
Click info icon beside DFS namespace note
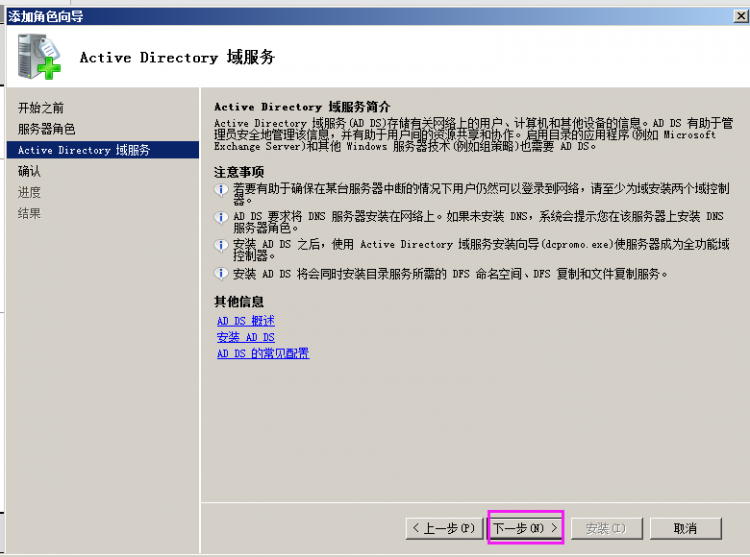(221, 274)
